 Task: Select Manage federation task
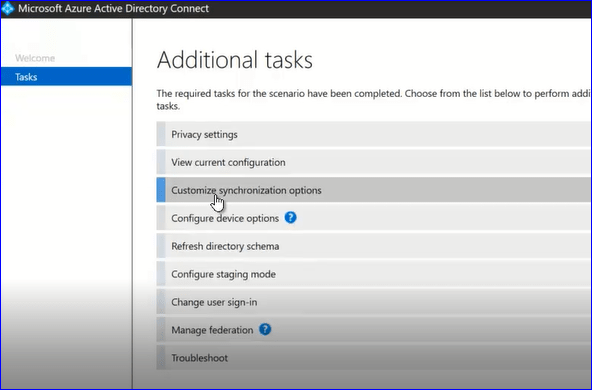click(x=374, y=330)
